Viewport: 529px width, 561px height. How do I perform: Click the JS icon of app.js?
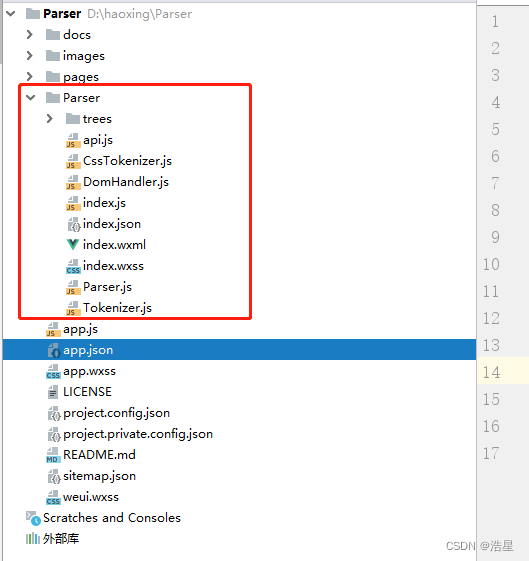coord(53,329)
